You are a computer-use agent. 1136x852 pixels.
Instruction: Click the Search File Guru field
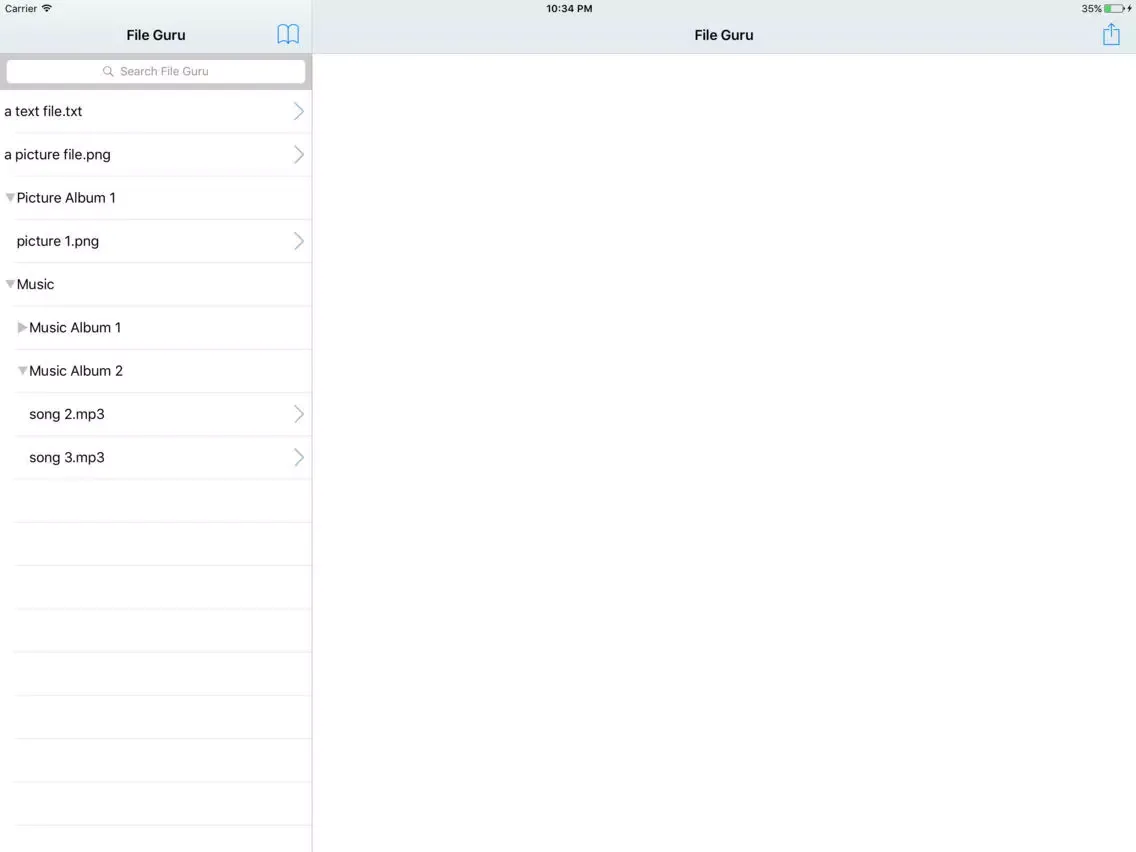156,71
